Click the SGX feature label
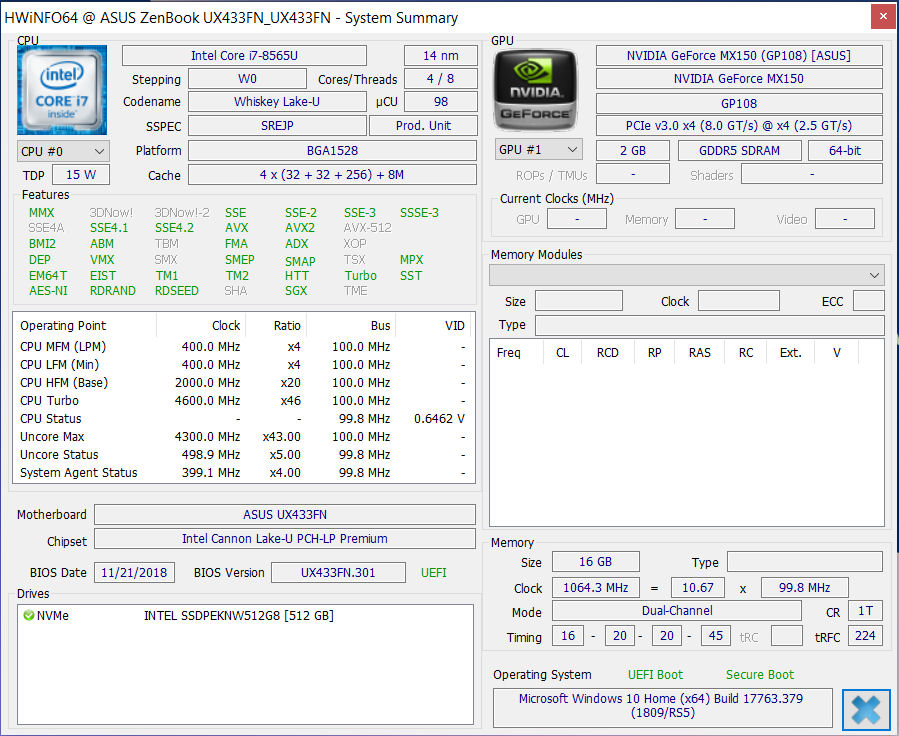Image resolution: width=899 pixels, height=736 pixels. point(296,291)
